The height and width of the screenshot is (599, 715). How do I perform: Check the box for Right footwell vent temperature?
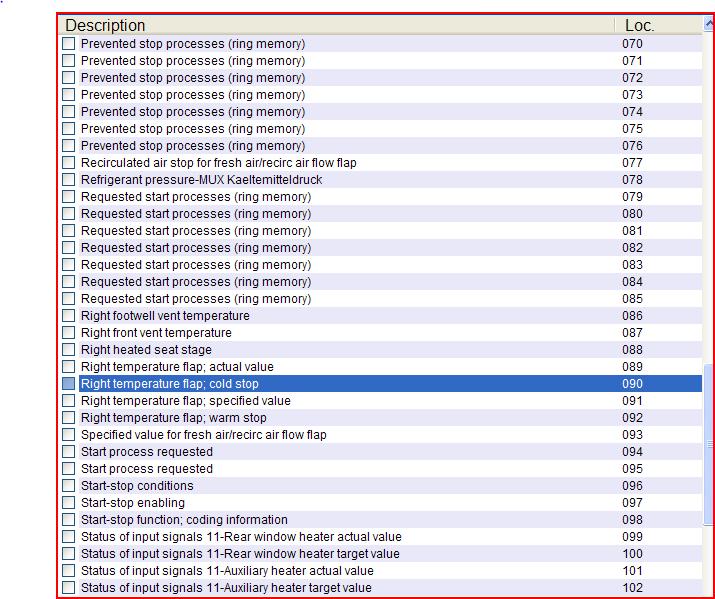point(68,316)
